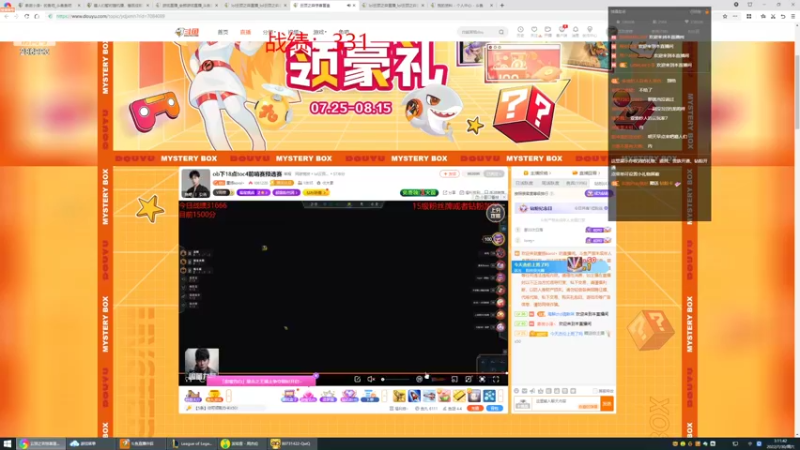The height and width of the screenshot is (450, 800).
Task: Click the gold bar gift icon
Action: pos(459,395)
